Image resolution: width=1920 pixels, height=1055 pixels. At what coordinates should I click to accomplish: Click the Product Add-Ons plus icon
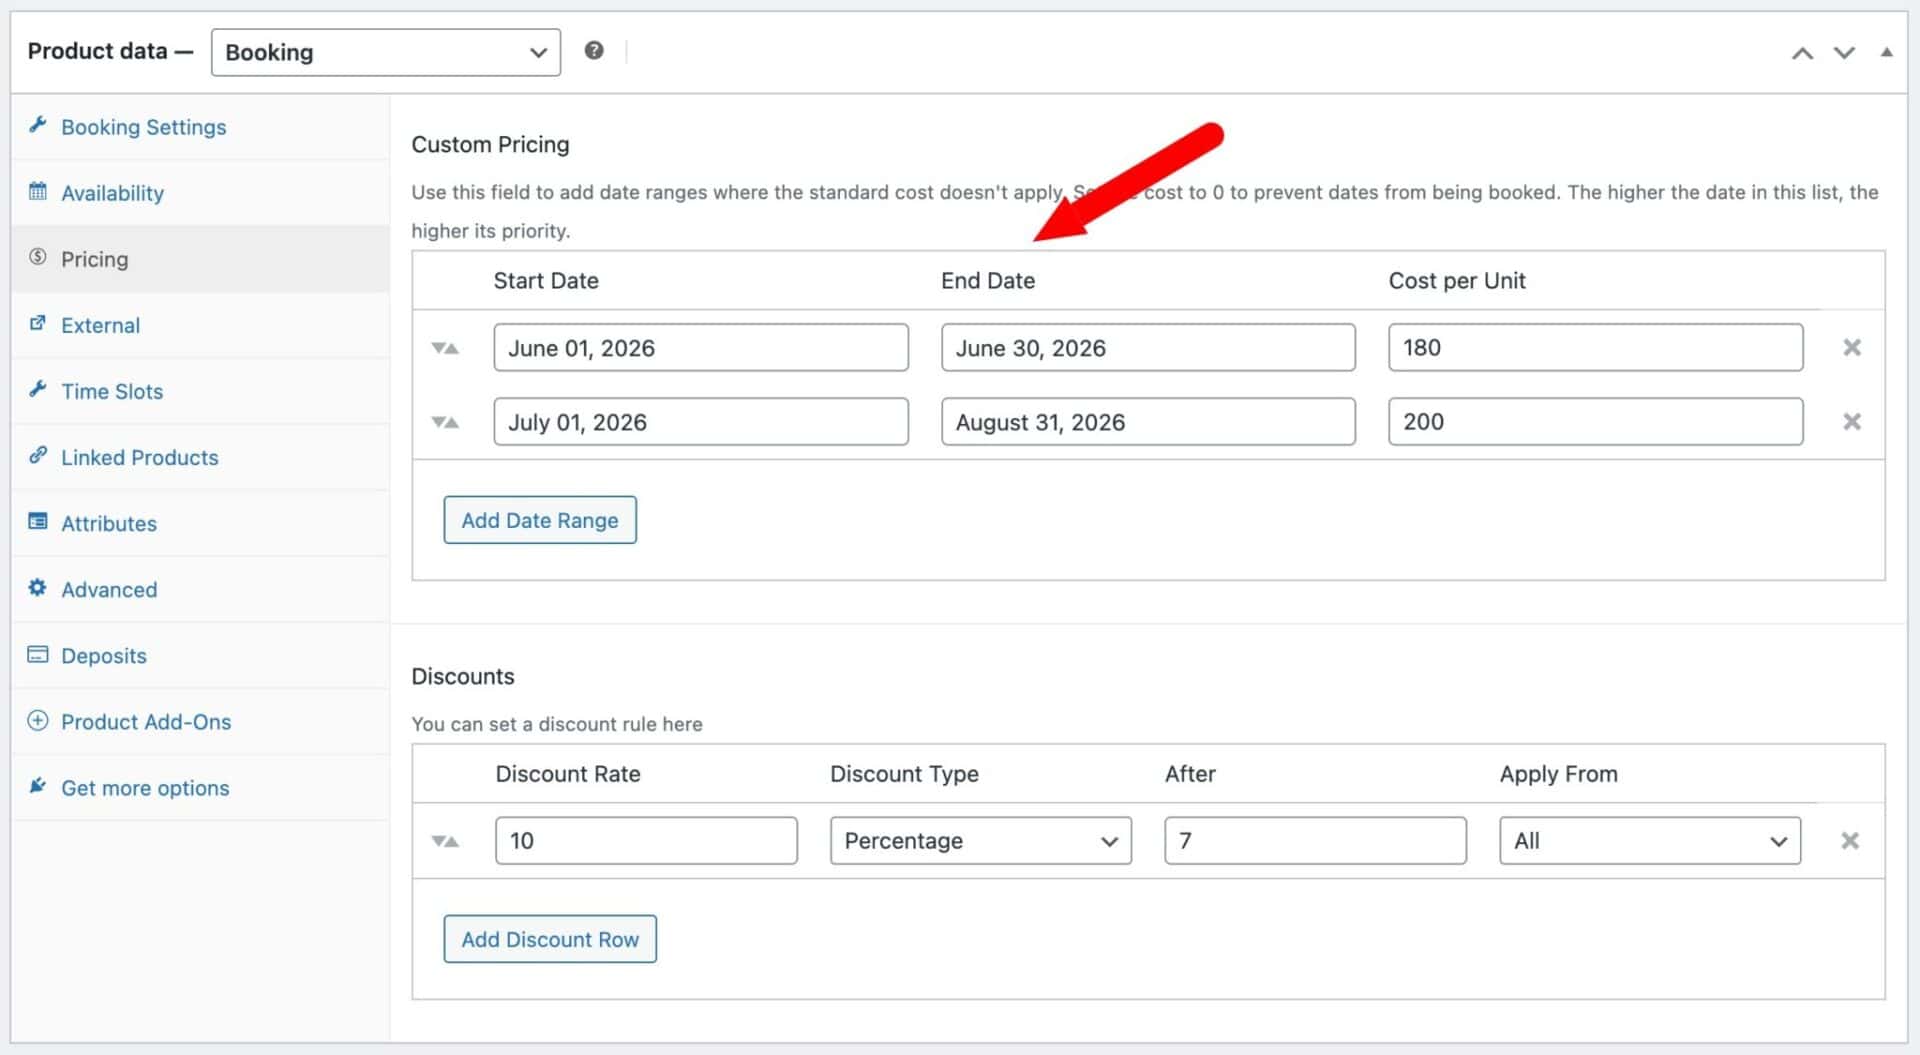point(38,720)
